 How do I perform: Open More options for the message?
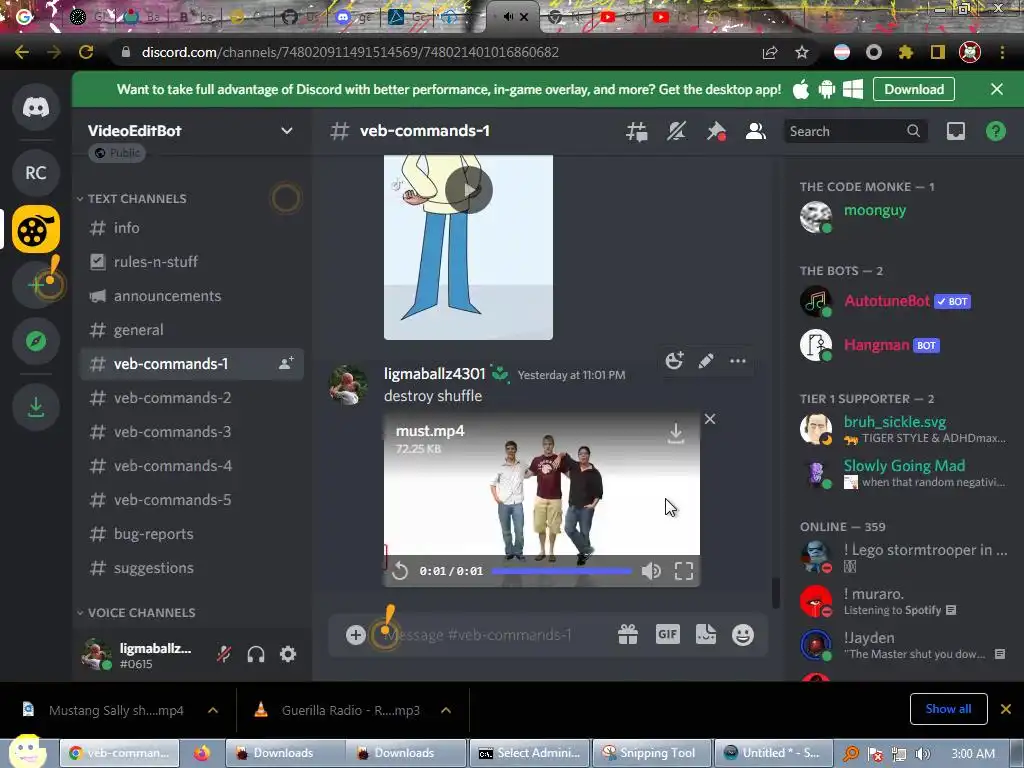[738, 361]
